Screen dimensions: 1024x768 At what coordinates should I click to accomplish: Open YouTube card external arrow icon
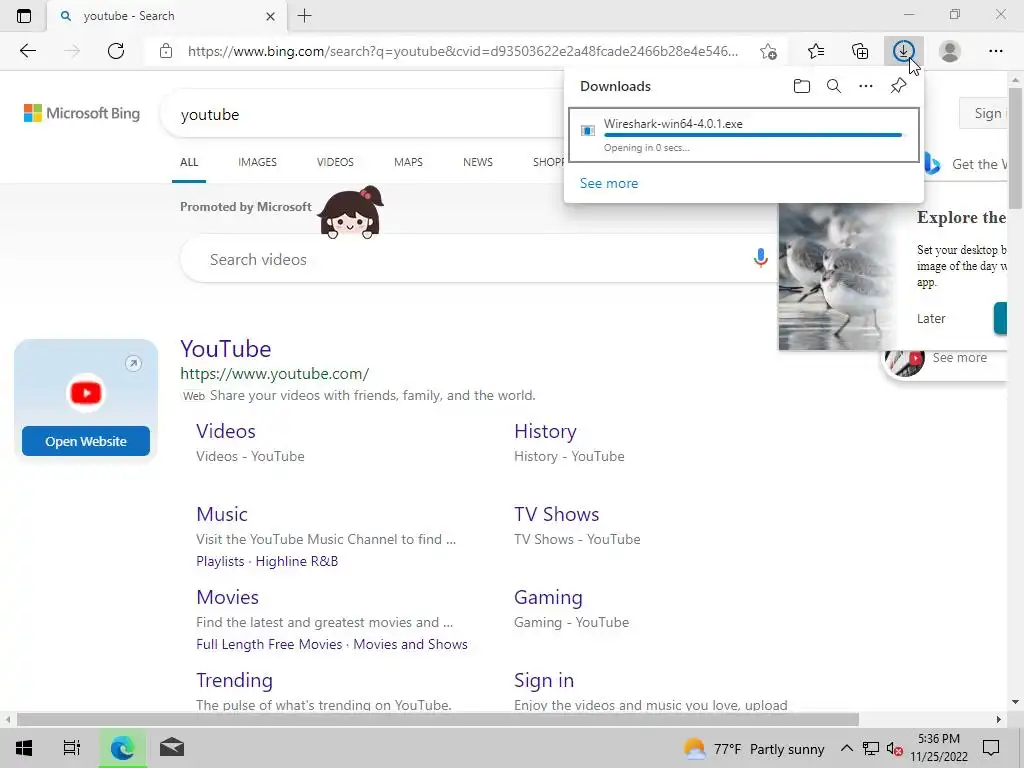(133, 363)
